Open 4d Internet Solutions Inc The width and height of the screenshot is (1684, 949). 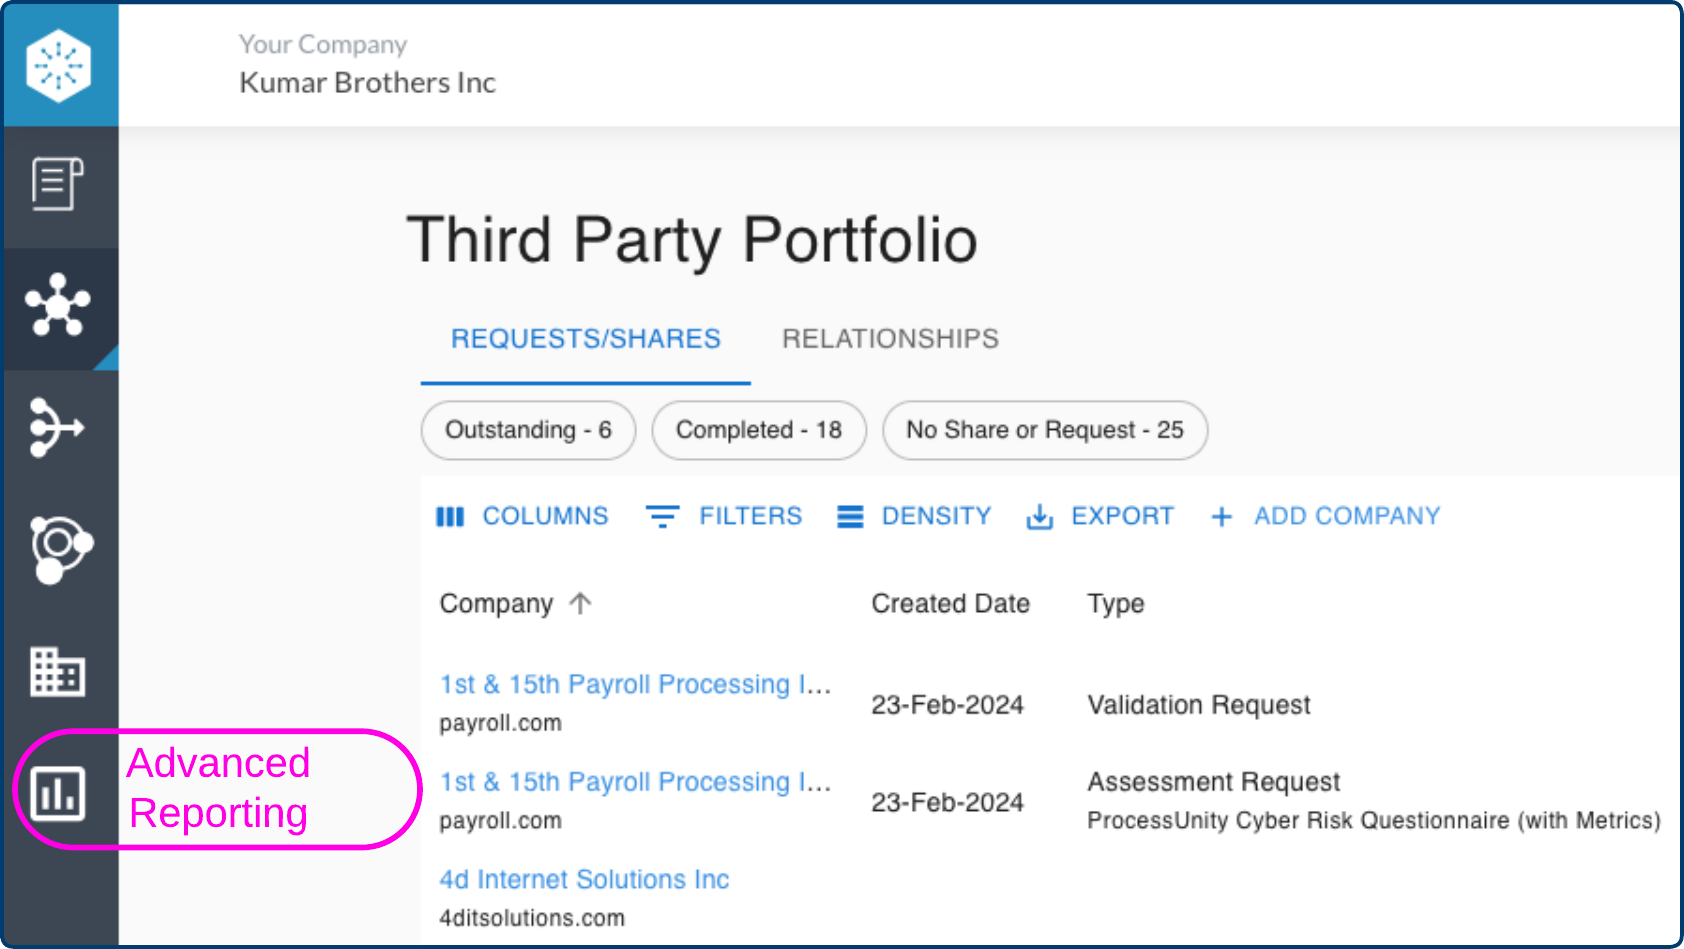584,879
